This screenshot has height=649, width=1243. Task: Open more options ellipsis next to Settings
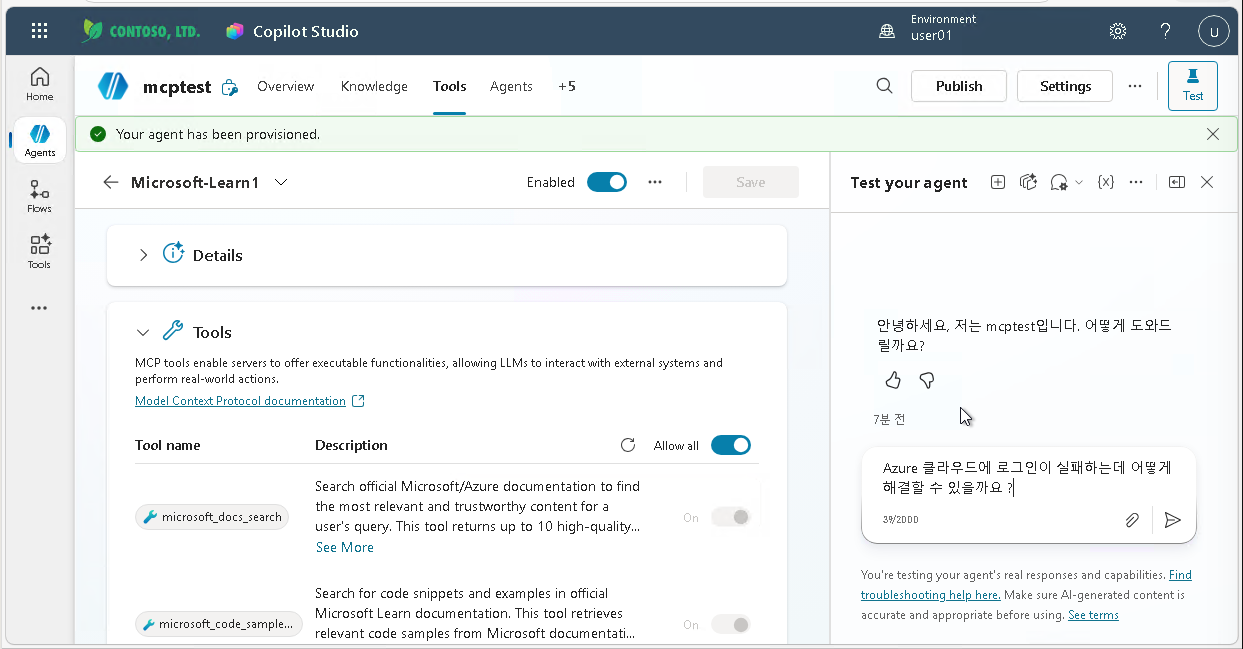1135,86
